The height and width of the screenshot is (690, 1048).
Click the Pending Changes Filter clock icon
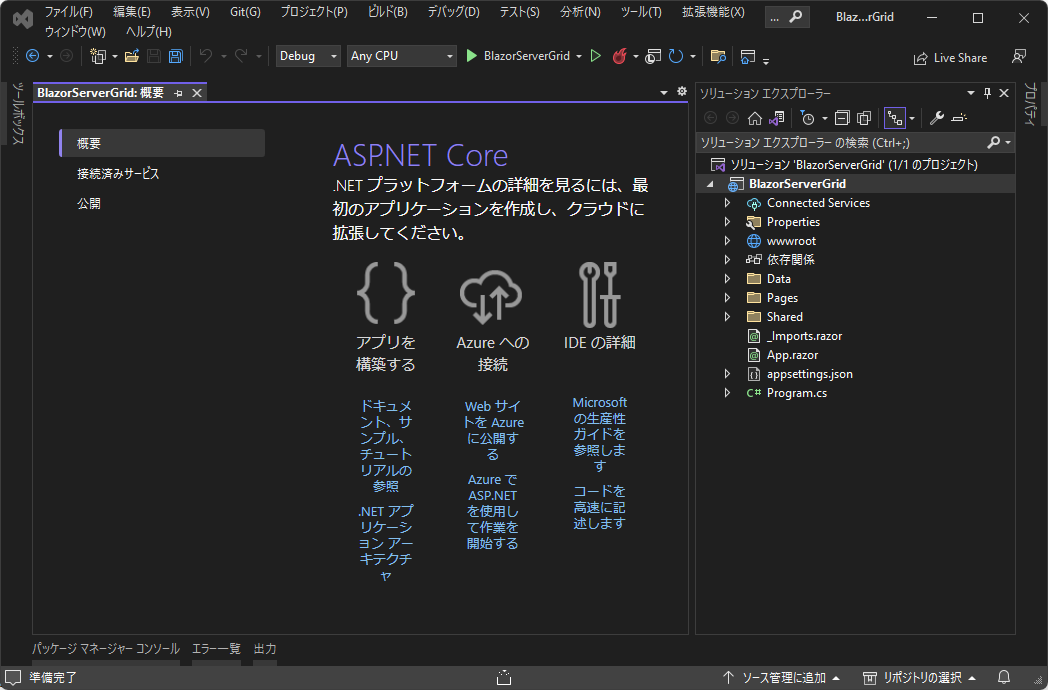click(807, 118)
